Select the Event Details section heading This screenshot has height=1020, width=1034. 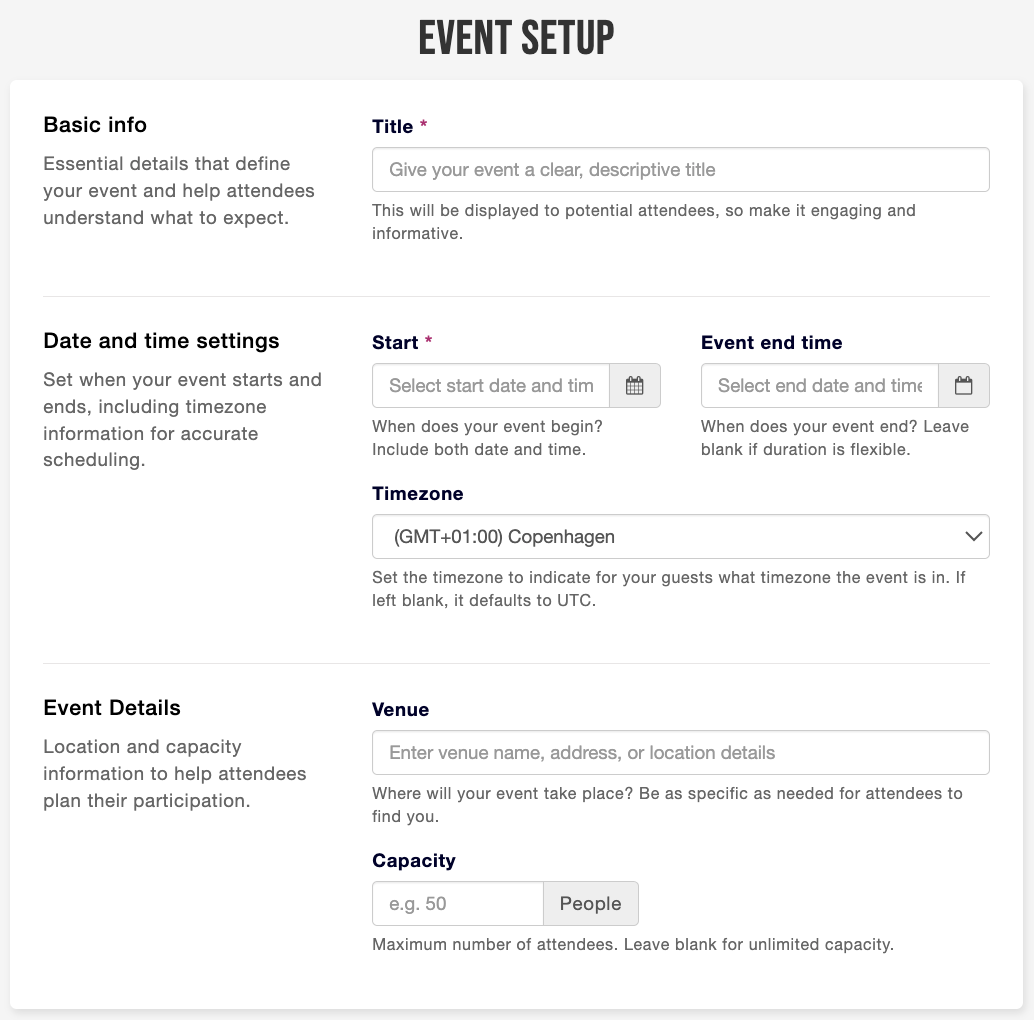[112, 707]
